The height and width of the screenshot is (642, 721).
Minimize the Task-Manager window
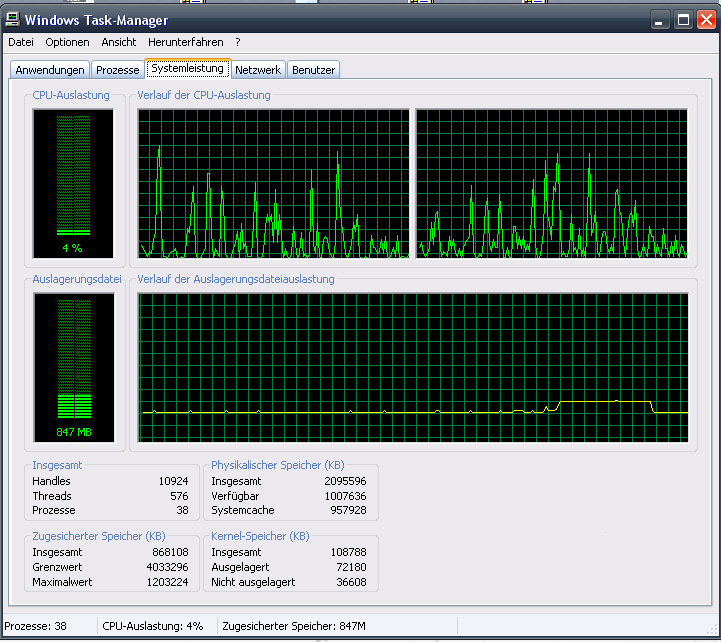point(659,20)
